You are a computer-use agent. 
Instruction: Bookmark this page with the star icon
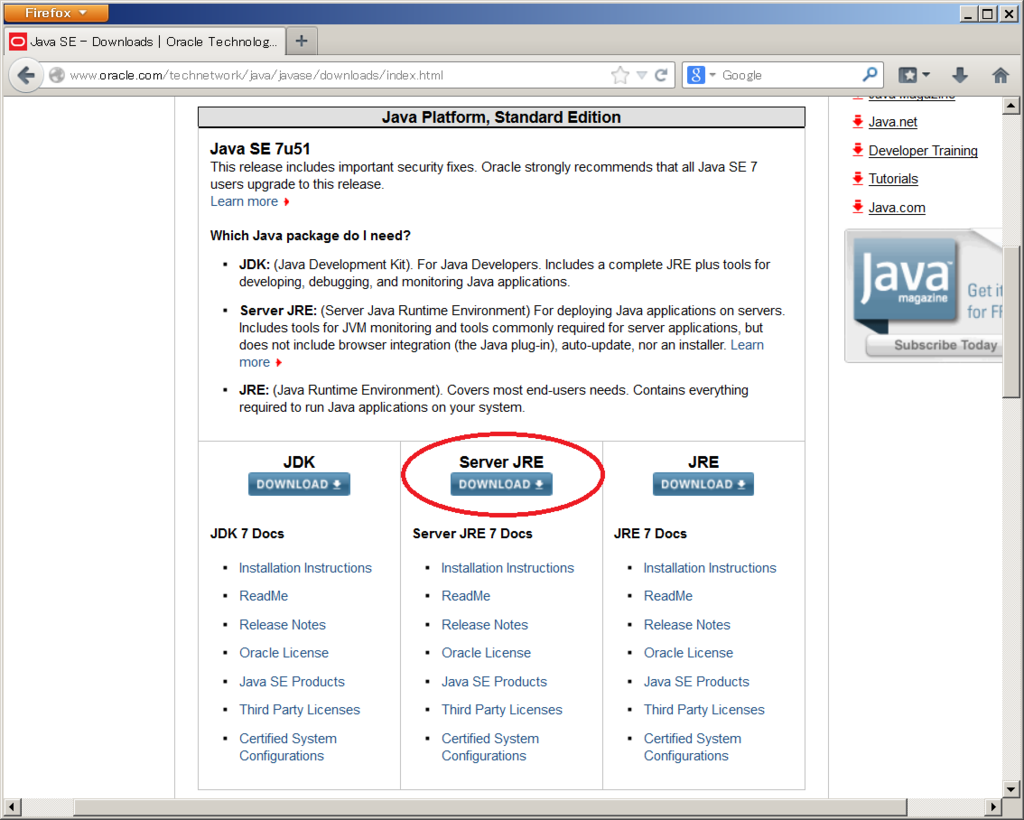(619, 74)
